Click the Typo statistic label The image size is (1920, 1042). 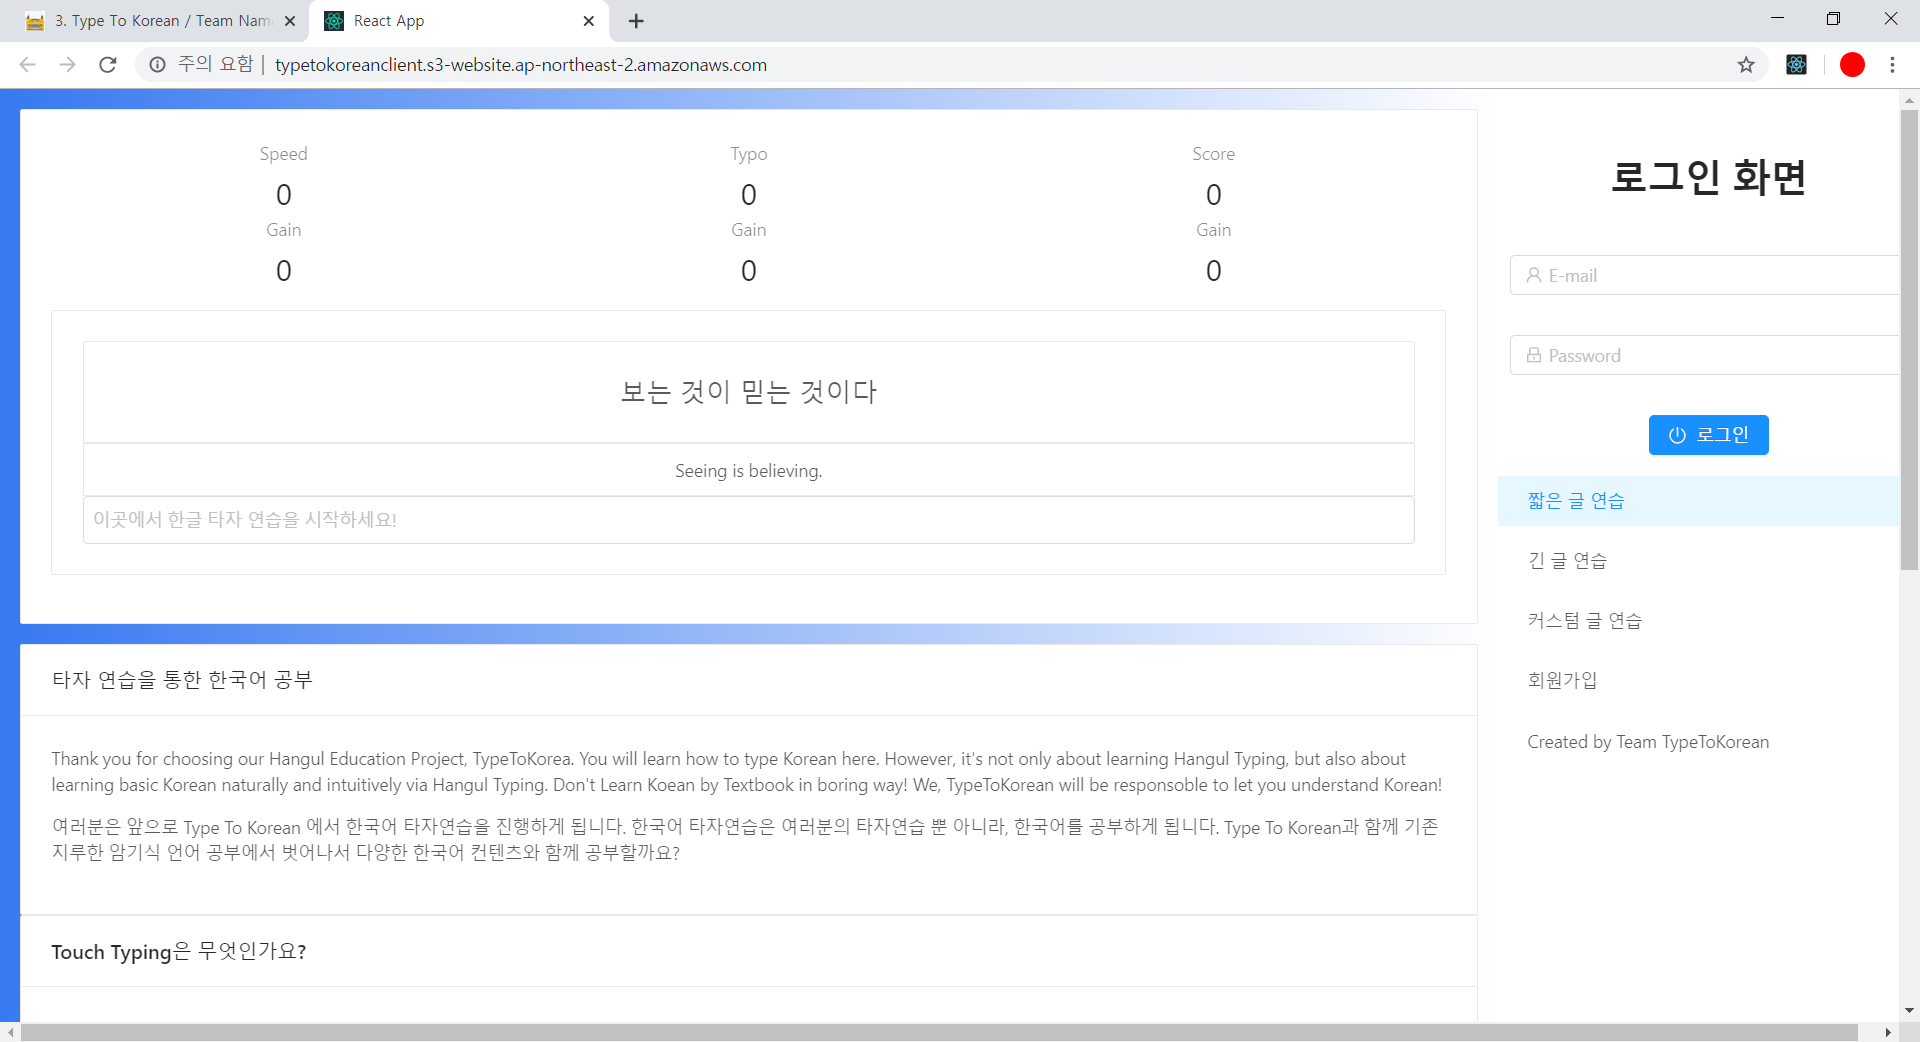[x=748, y=154]
